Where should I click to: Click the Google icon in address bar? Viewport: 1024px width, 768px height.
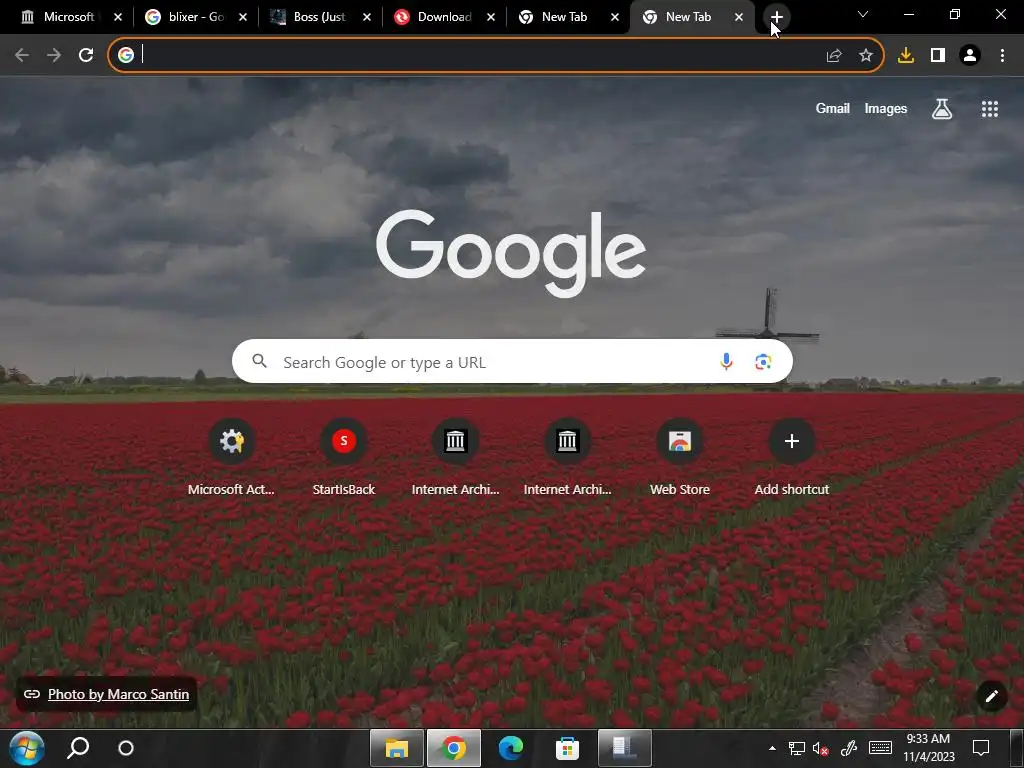(x=126, y=56)
